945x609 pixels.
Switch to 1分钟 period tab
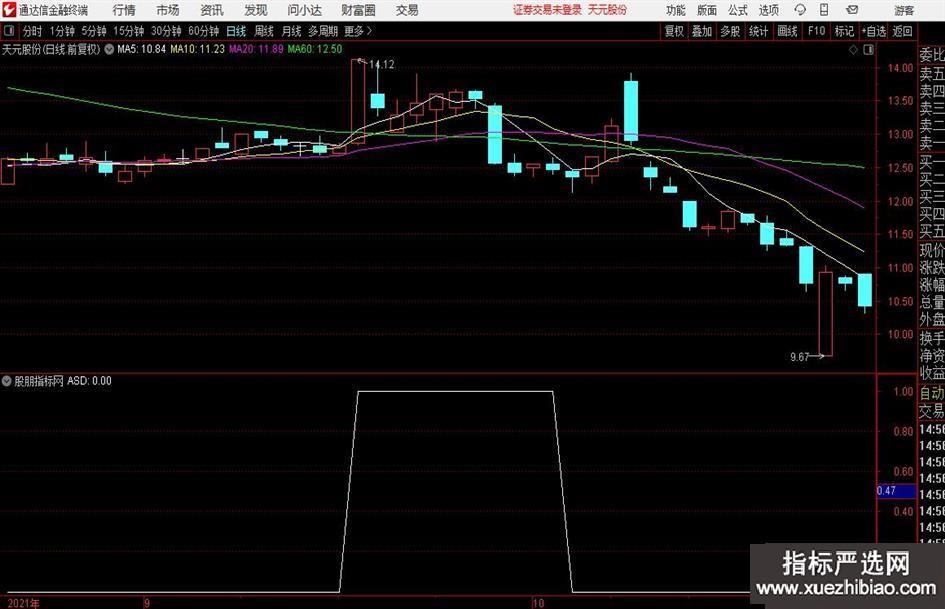[x=62, y=31]
